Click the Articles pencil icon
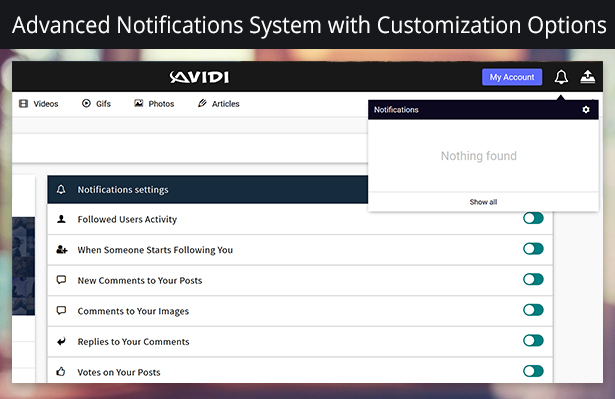Image resolution: width=615 pixels, height=399 pixels. [202, 103]
